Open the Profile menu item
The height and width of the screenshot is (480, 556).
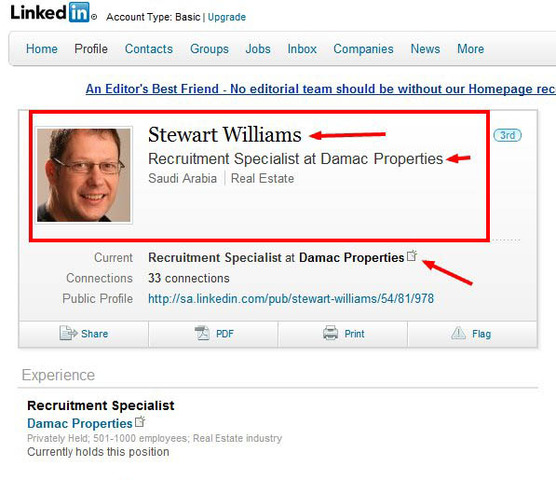pyautogui.click(x=91, y=49)
